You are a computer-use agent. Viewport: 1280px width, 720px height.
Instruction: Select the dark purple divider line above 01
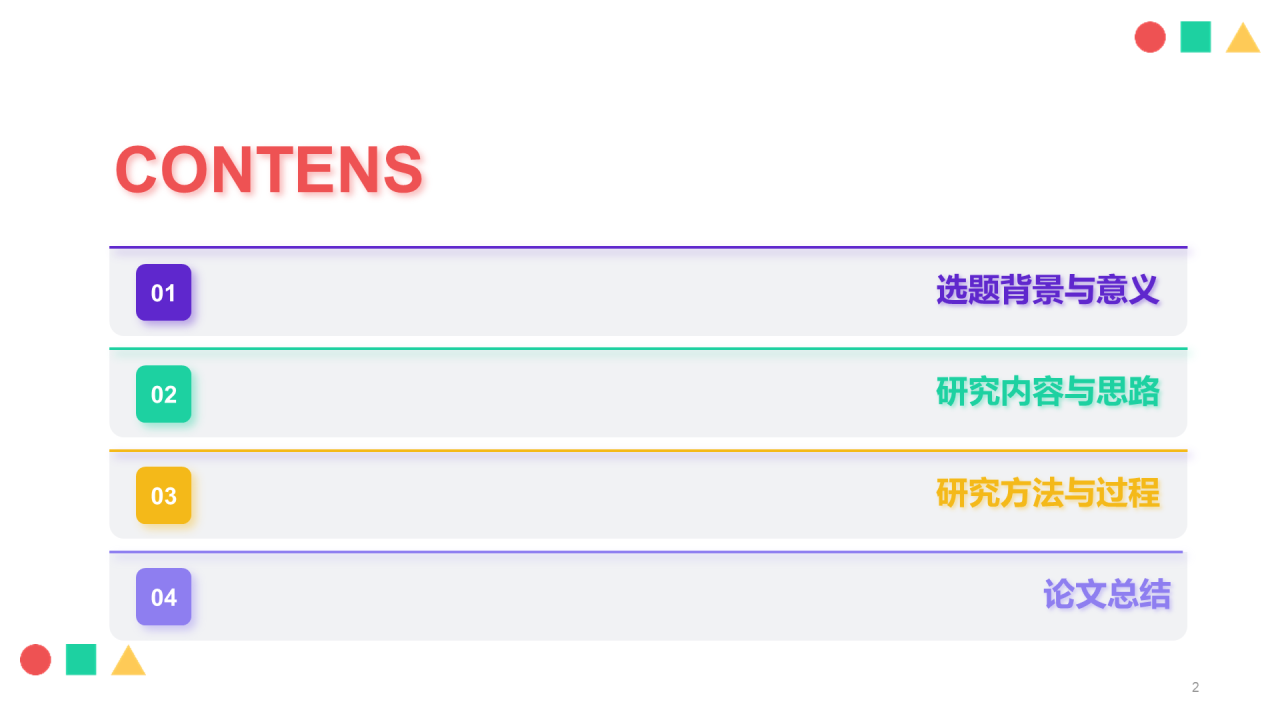648,247
